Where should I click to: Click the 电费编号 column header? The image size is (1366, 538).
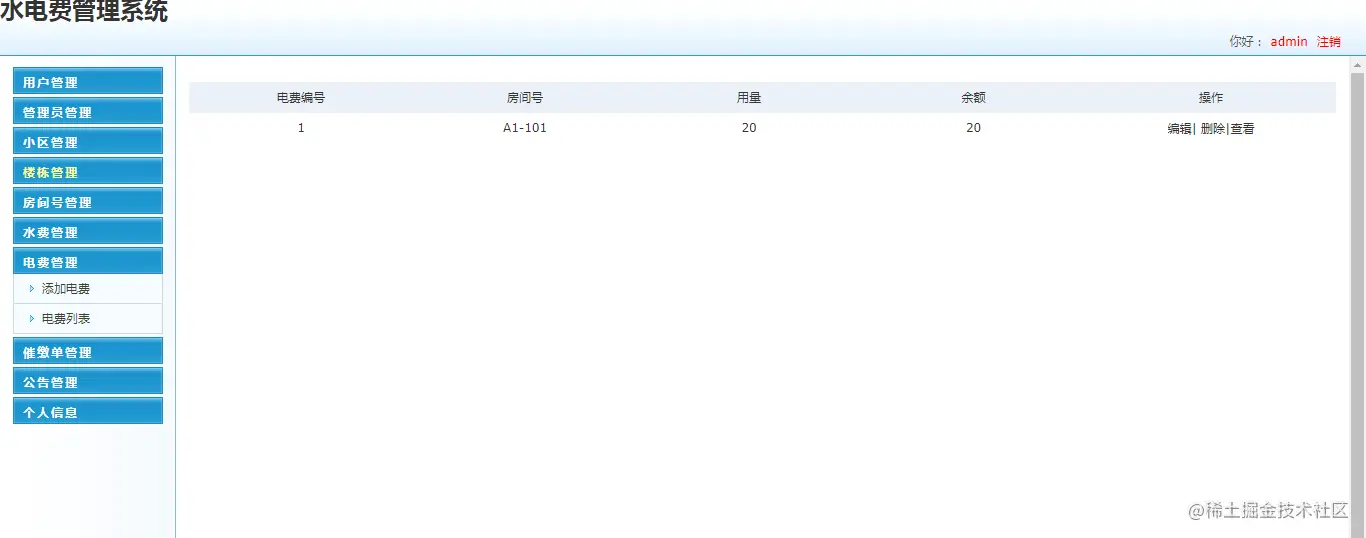pyautogui.click(x=301, y=98)
